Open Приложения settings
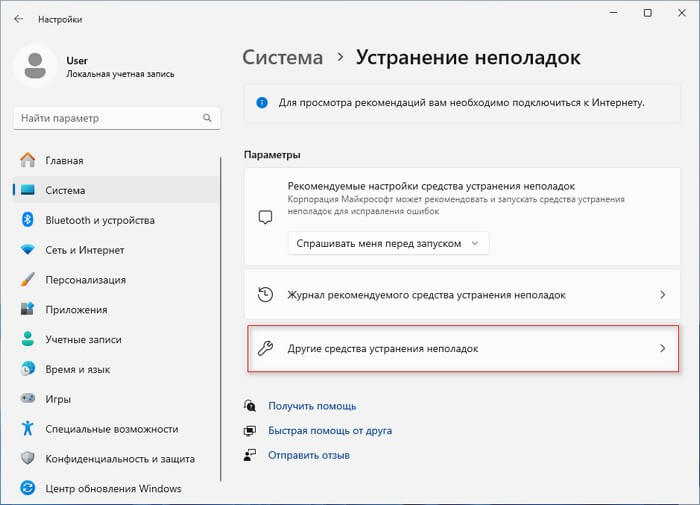Viewport: 700px width, 505px height. click(116, 309)
